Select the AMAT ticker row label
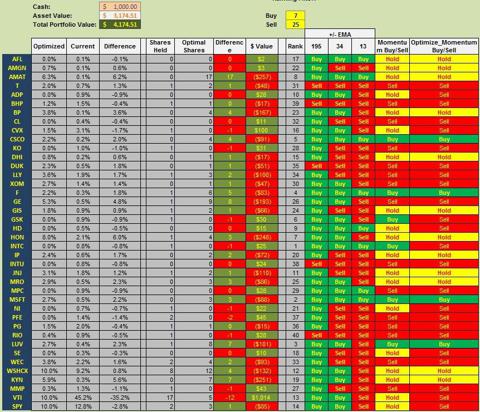Screen dimensions: 480x412 17,77
